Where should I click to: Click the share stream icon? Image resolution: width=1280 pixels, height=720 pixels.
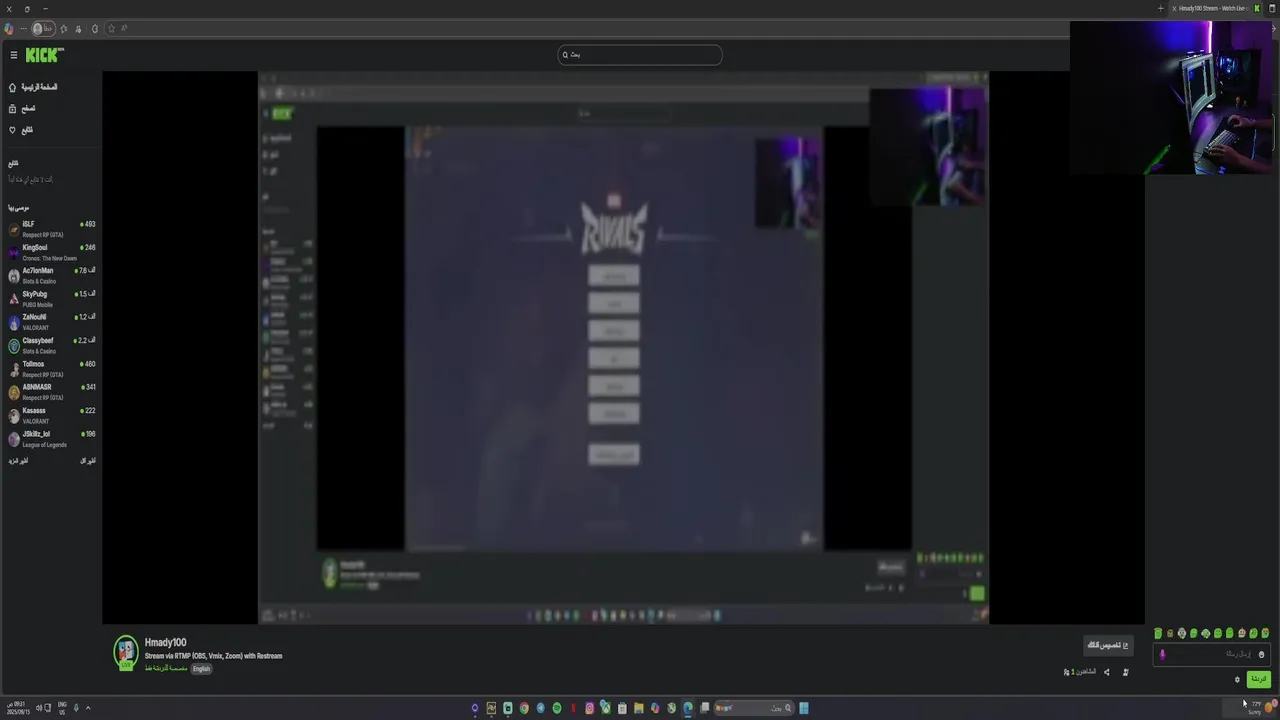1107,672
